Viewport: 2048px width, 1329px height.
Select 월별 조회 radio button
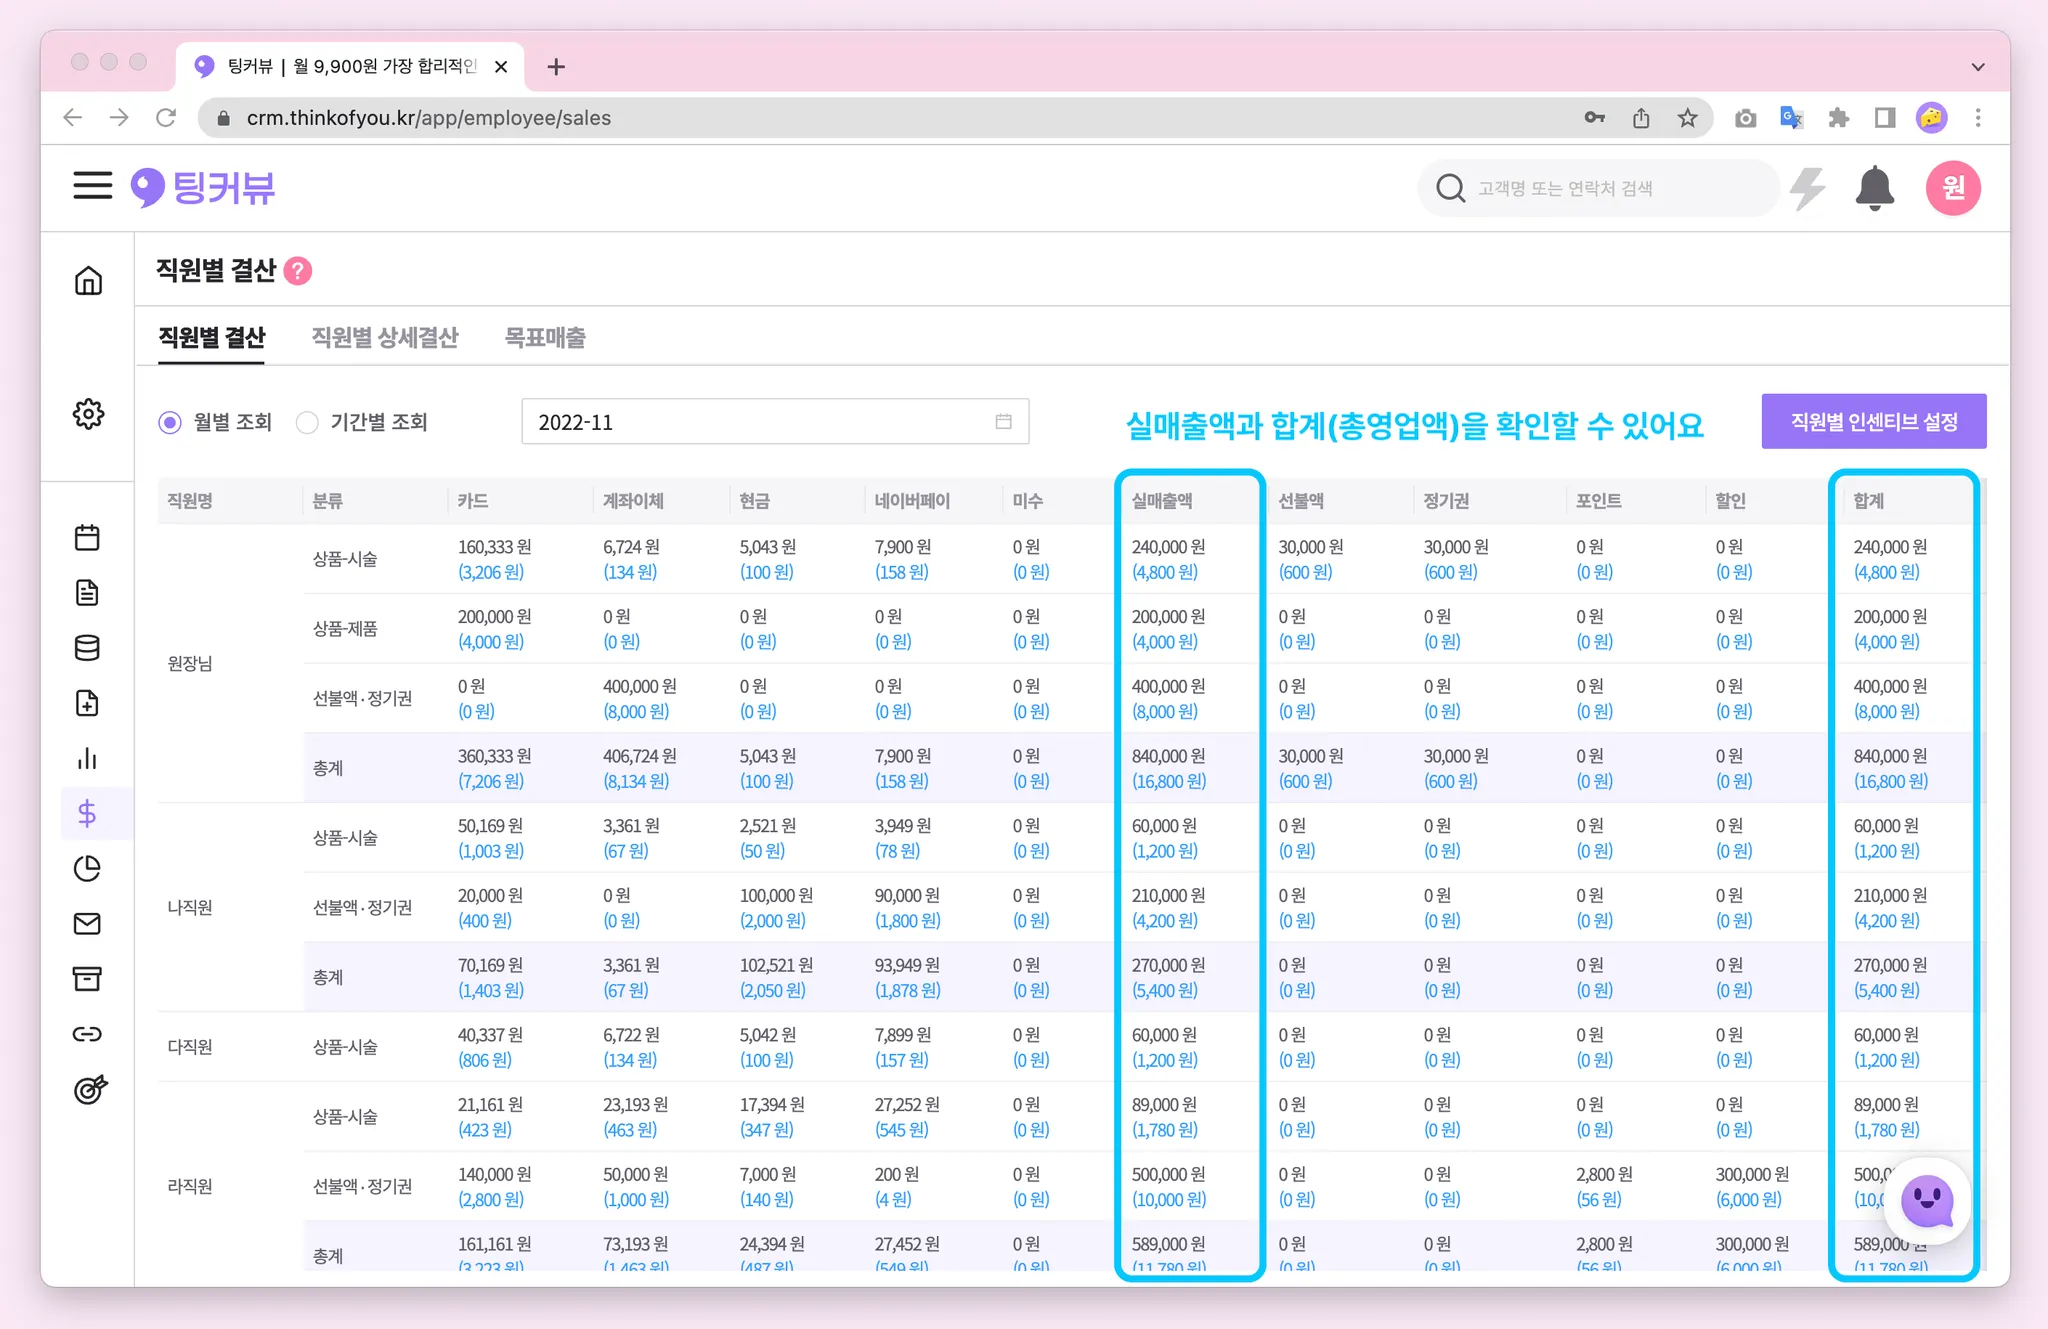tap(170, 423)
